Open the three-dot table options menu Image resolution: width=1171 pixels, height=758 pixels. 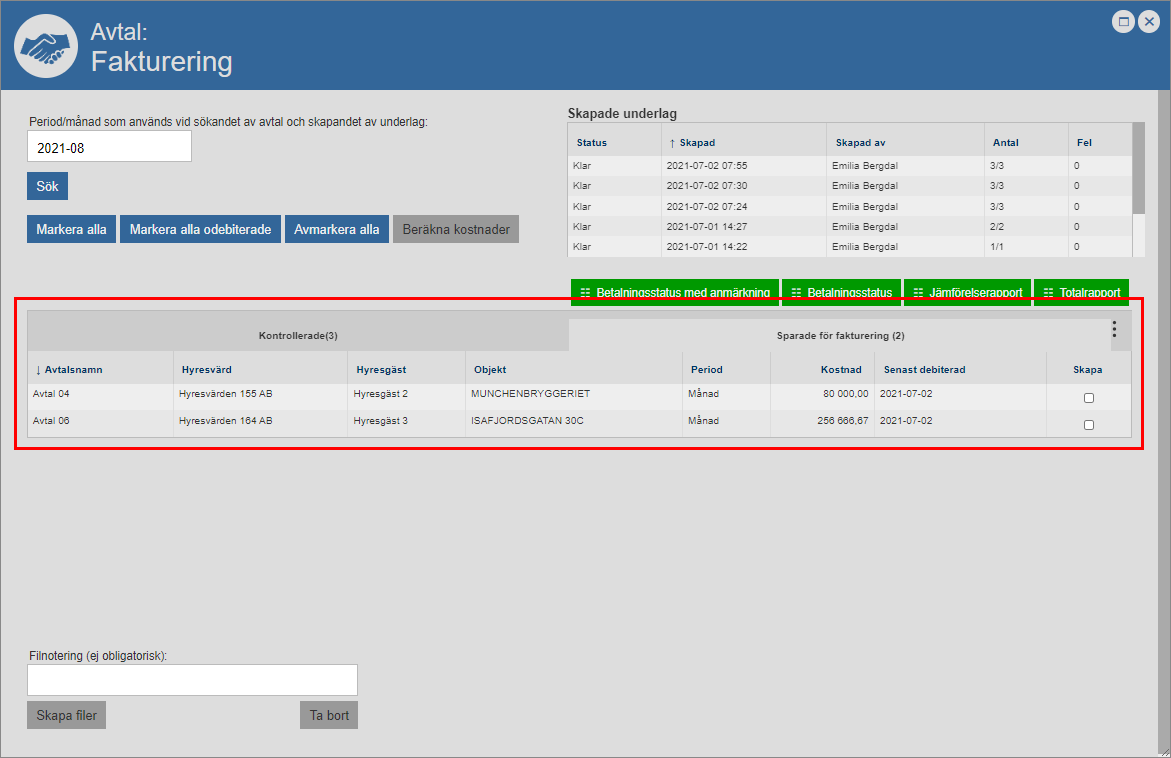point(1114,329)
